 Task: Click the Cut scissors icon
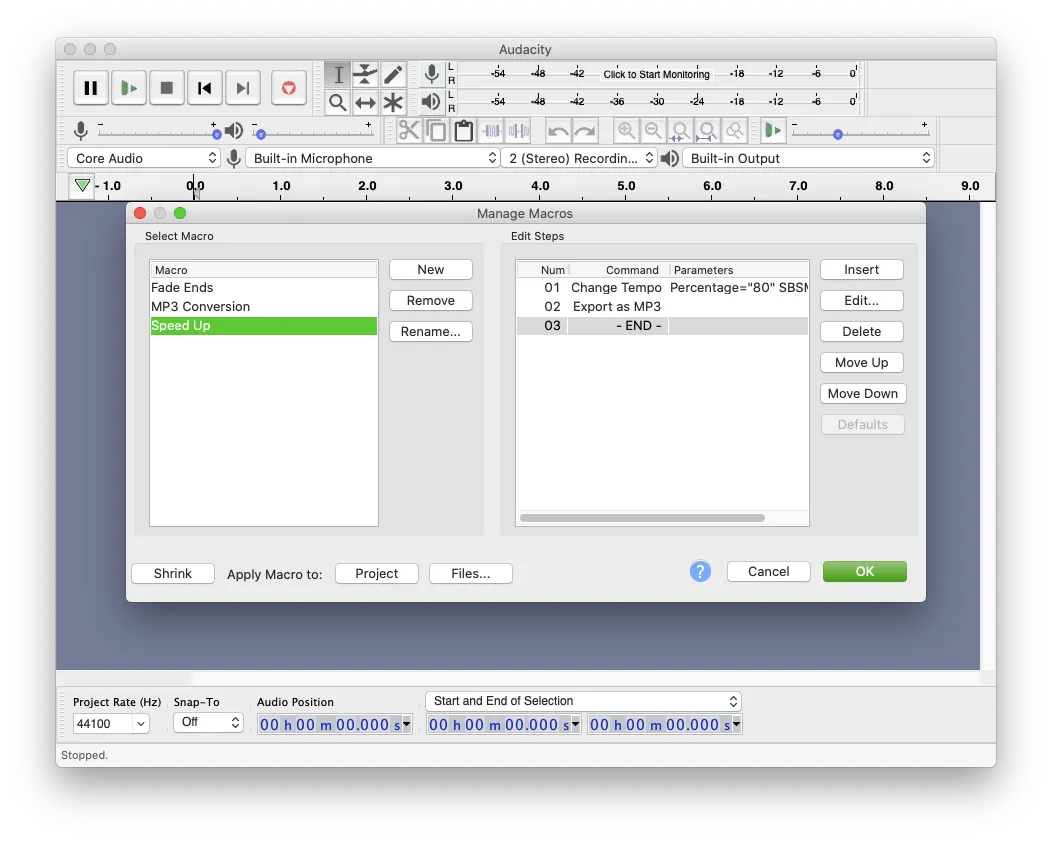[409, 131]
